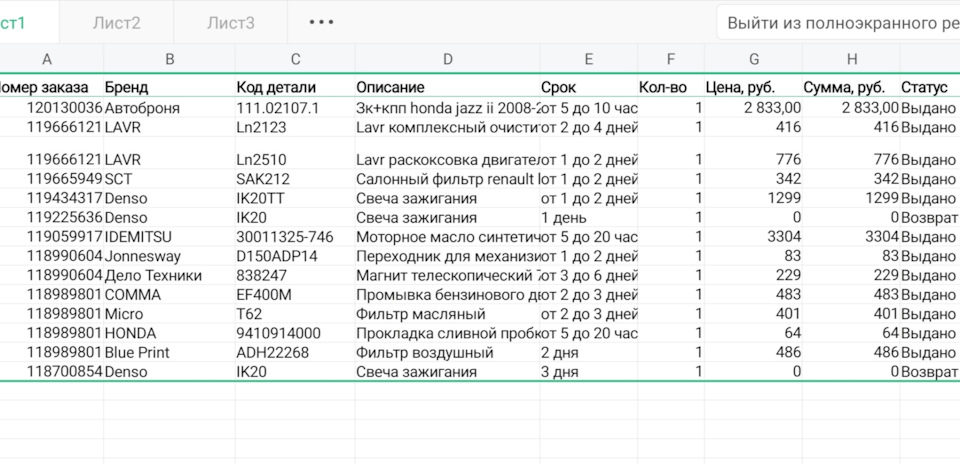
Task: Click the Кол-во header cell
Action: [x=671, y=87]
